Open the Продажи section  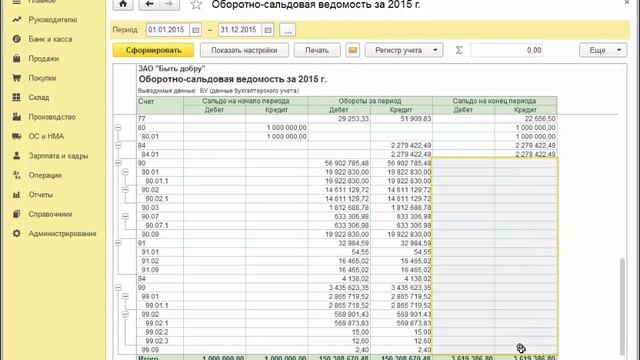tap(44, 59)
